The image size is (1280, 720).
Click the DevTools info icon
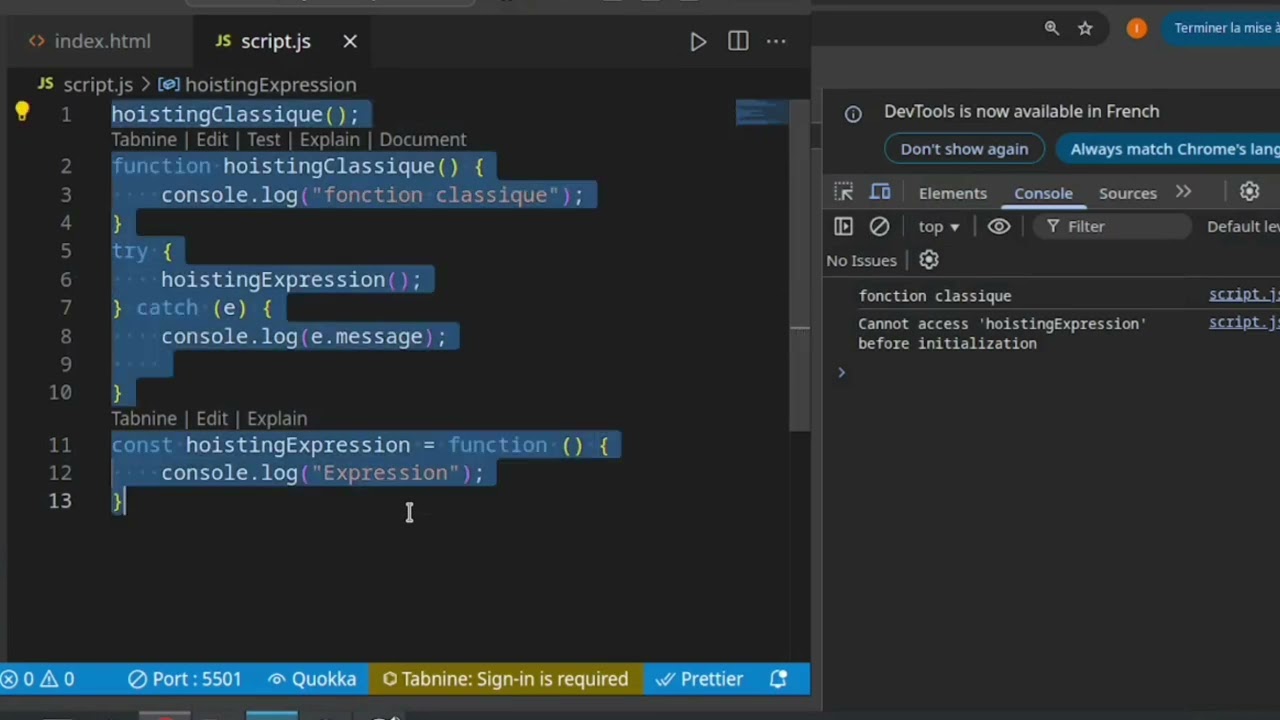[x=853, y=113]
